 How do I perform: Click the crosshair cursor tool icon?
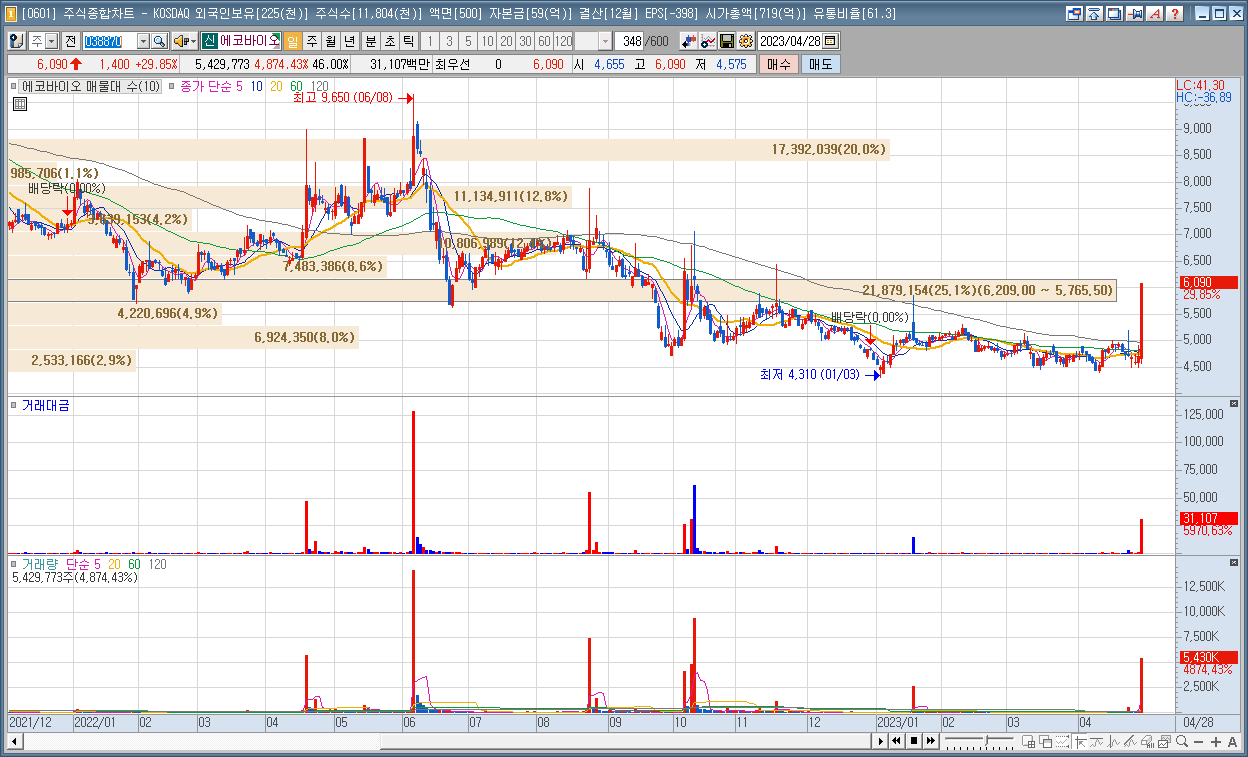(x=1080, y=742)
